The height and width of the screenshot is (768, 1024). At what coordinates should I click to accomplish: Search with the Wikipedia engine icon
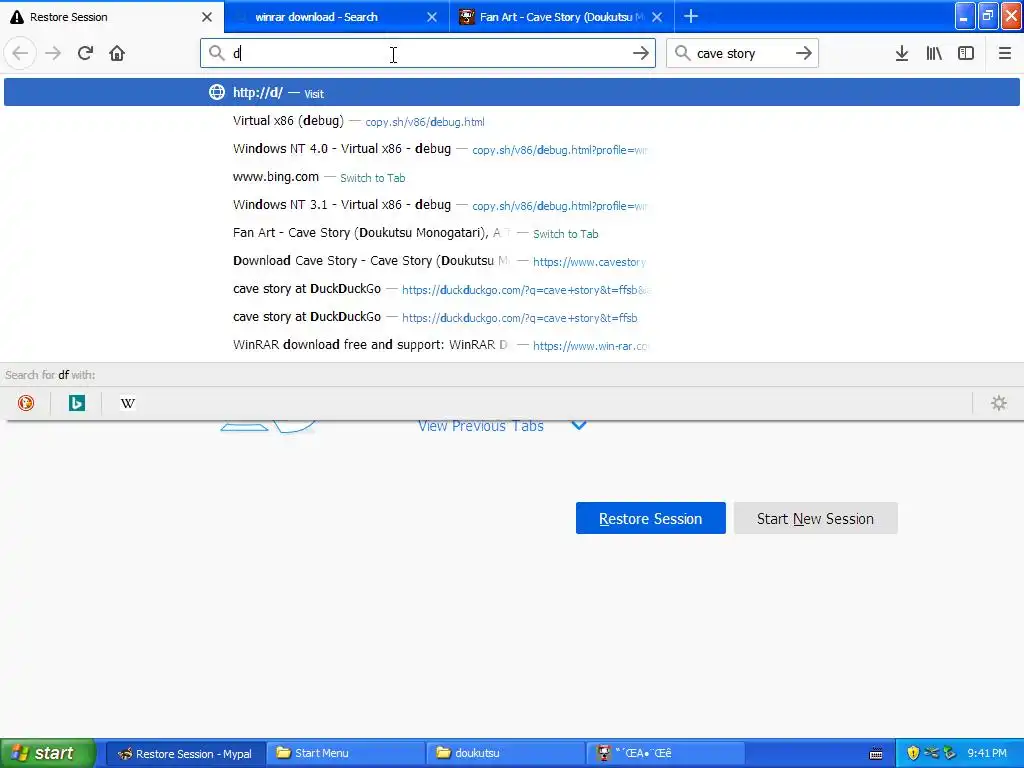click(128, 403)
